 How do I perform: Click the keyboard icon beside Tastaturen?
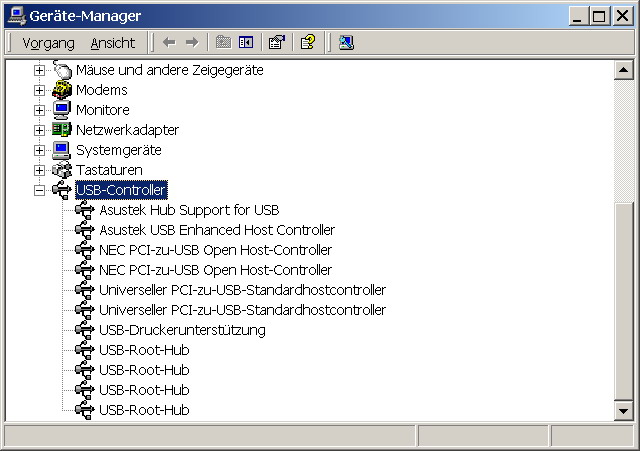click(62, 170)
